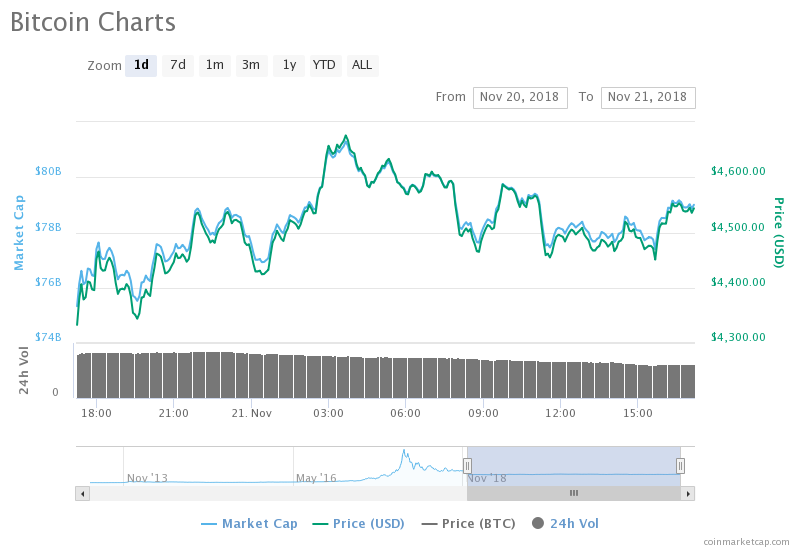Click the $74B market cap axis label
Image resolution: width=800 pixels, height=550 pixels.
[48, 337]
